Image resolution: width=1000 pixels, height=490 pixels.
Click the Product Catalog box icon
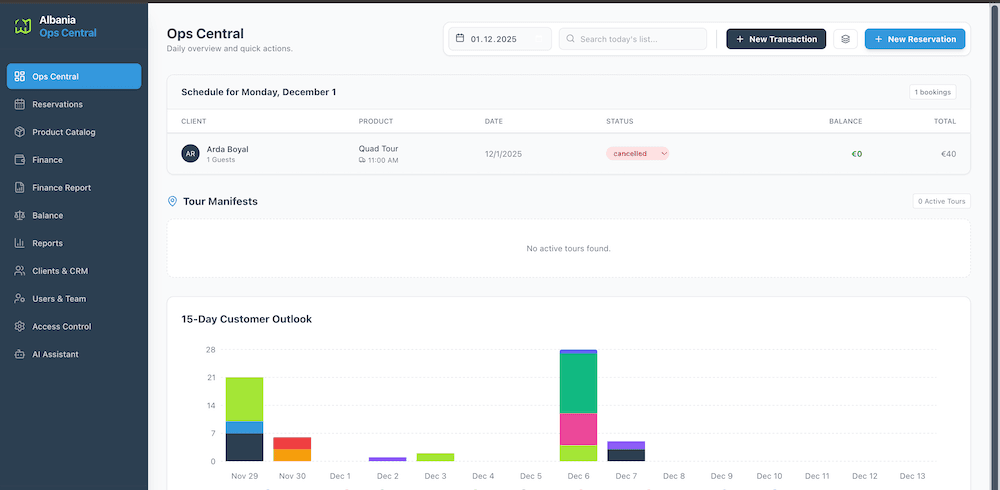(x=20, y=132)
